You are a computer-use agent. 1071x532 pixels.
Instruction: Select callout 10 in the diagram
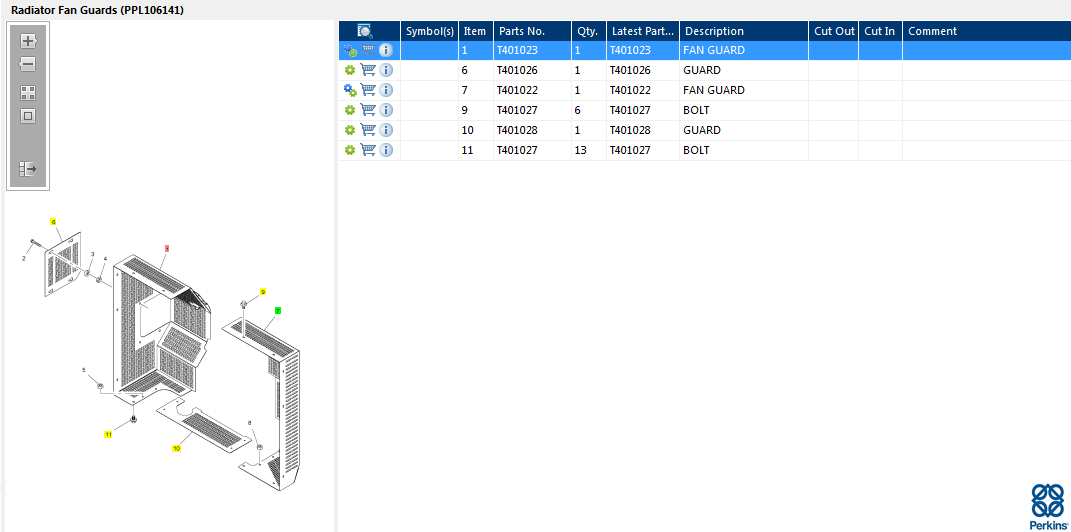(176, 449)
